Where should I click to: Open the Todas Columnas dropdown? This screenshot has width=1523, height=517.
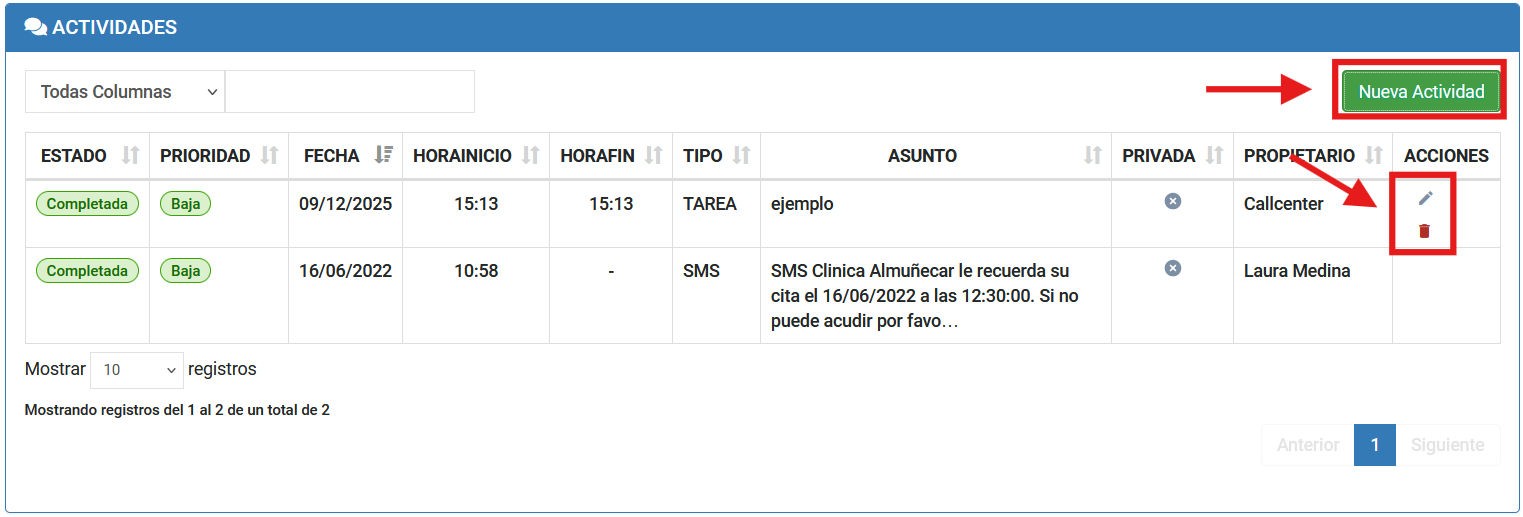[125, 92]
